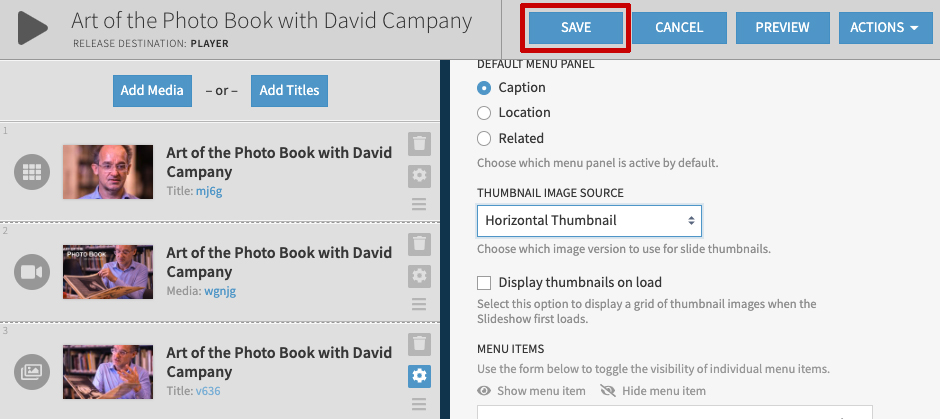The width and height of the screenshot is (940, 419).
Task: Expand the Actions dropdown menu
Action: [883, 28]
